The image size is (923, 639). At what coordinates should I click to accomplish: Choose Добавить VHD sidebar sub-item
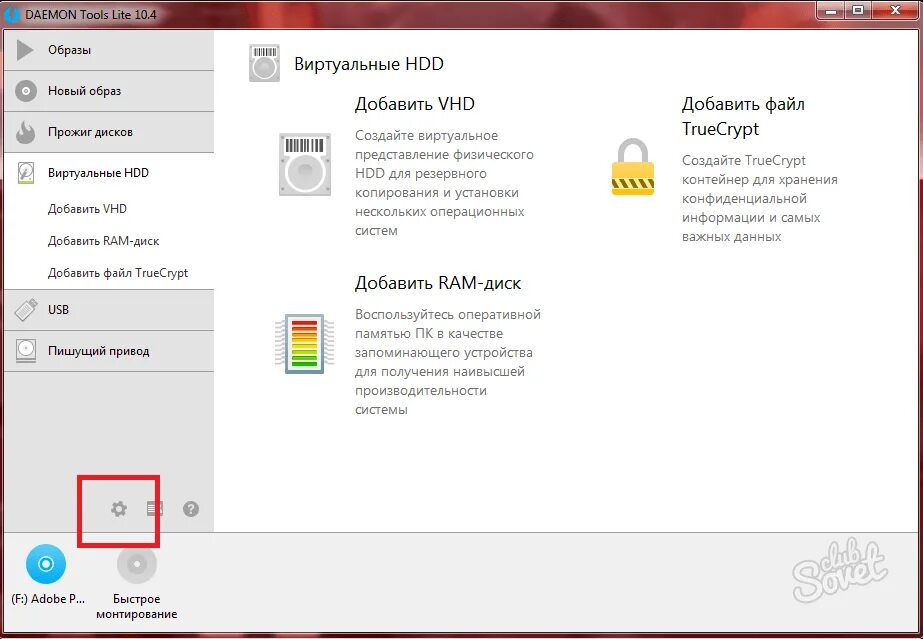point(87,209)
